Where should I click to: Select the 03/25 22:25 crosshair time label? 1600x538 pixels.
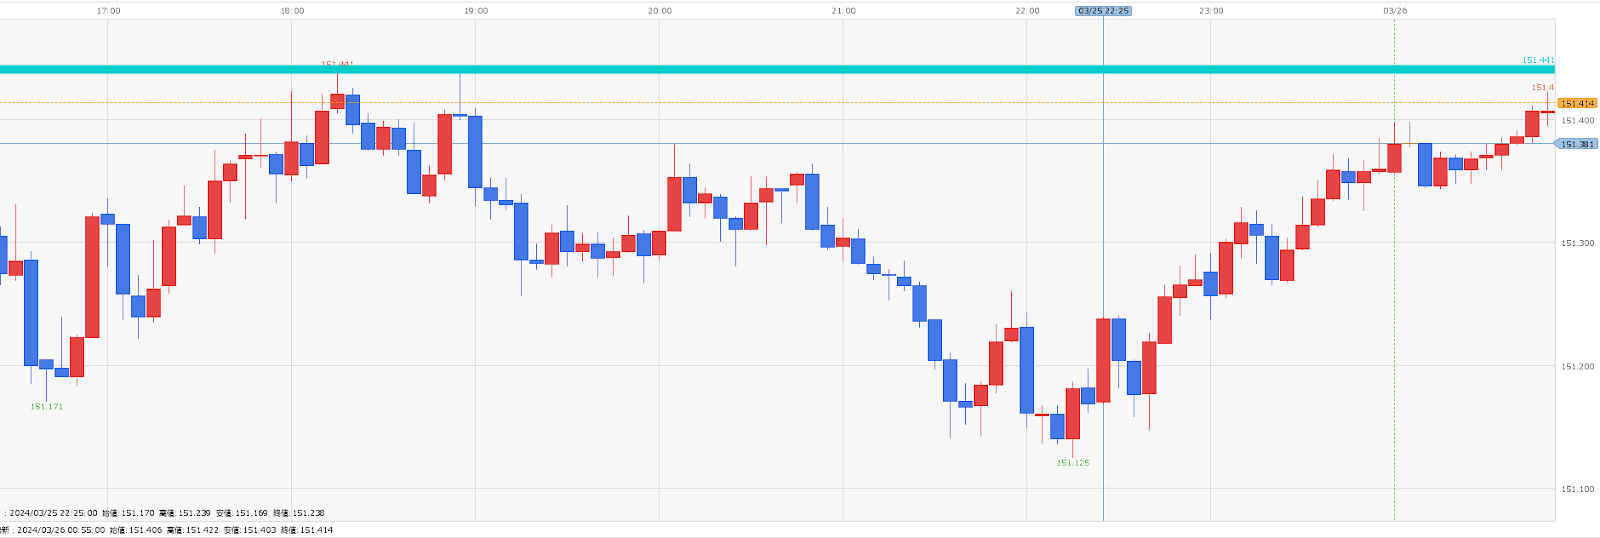coord(1103,11)
